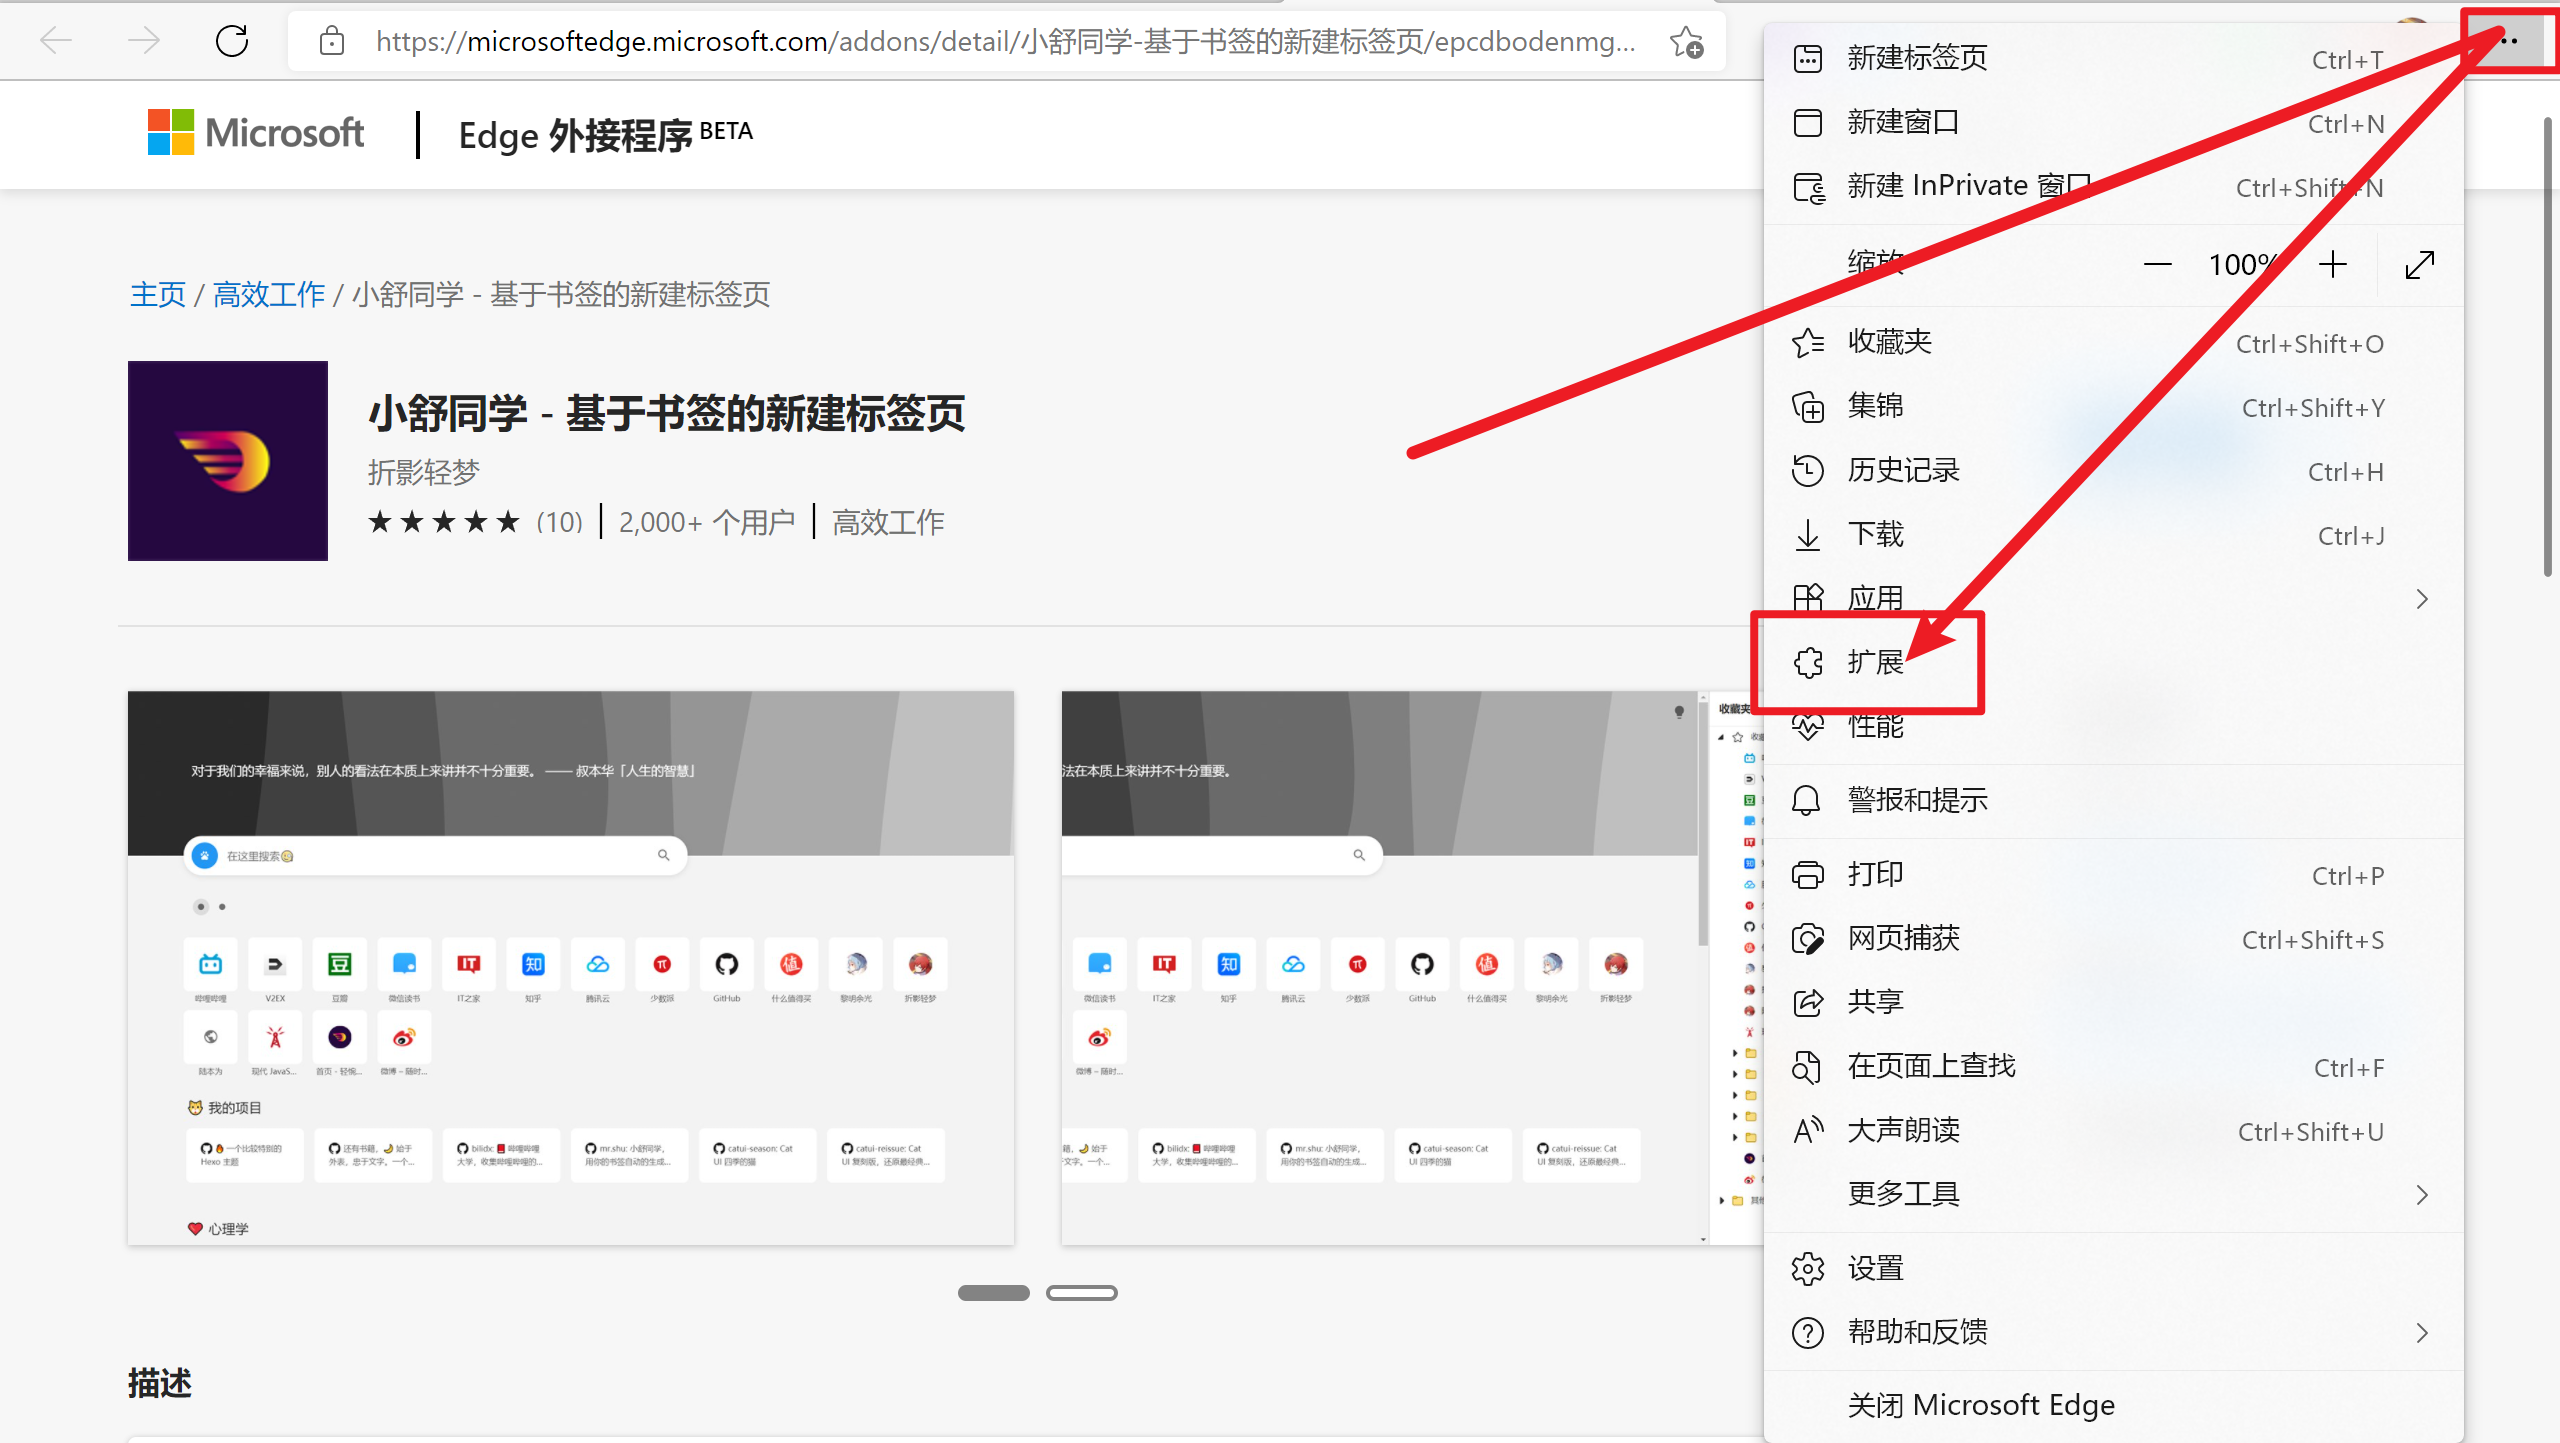Click 网页捕获 (Web capture) item
This screenshot has height=1443, width=2560.
[x=1902, y=939]
